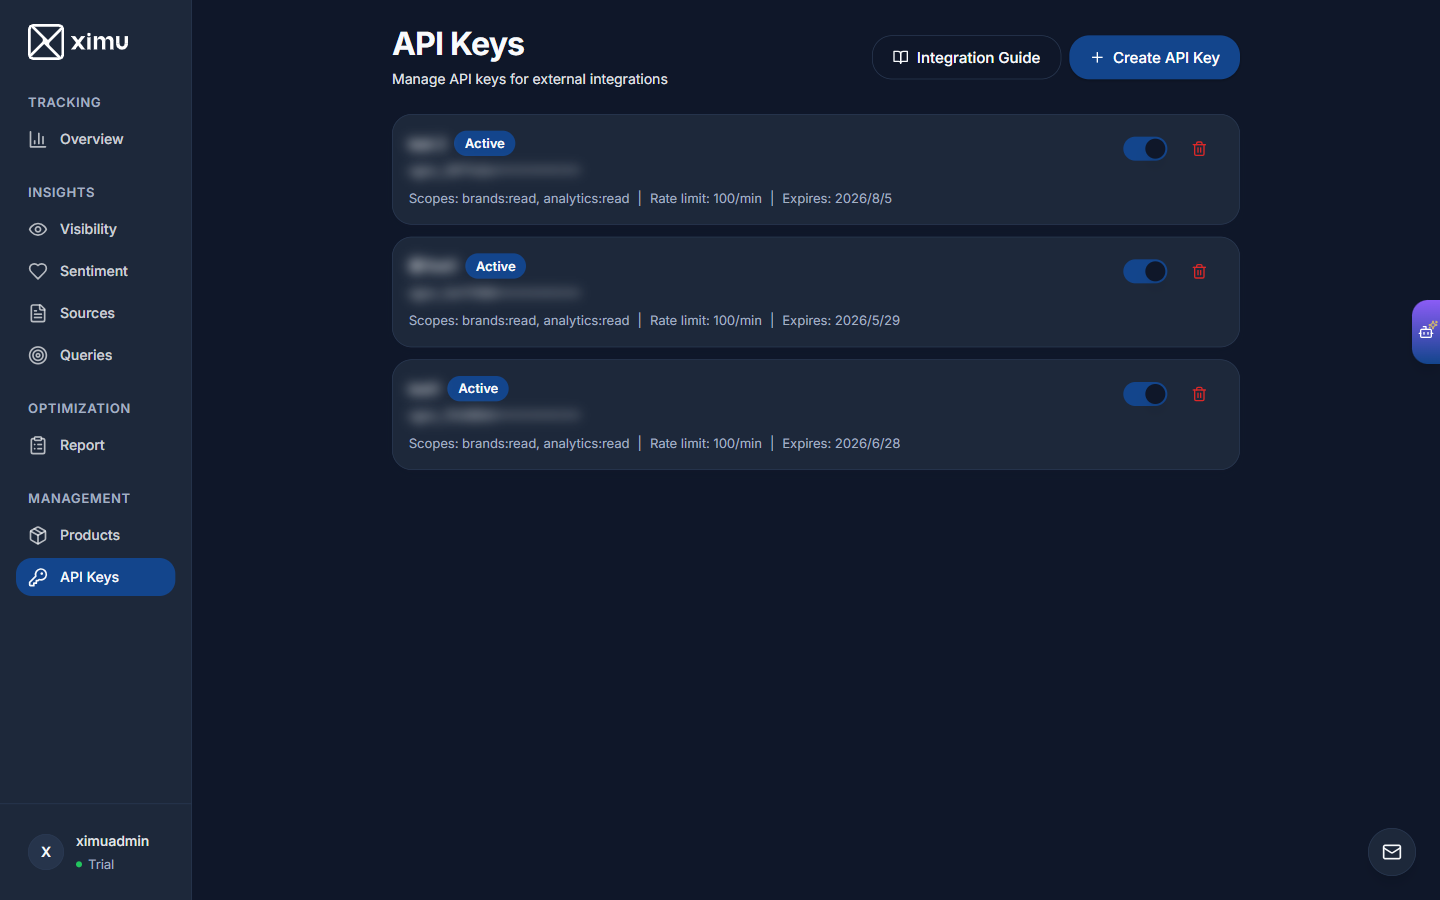Click the Trial status label
1440x900 pixels.
pyautogui.click(x=101, y=864)
